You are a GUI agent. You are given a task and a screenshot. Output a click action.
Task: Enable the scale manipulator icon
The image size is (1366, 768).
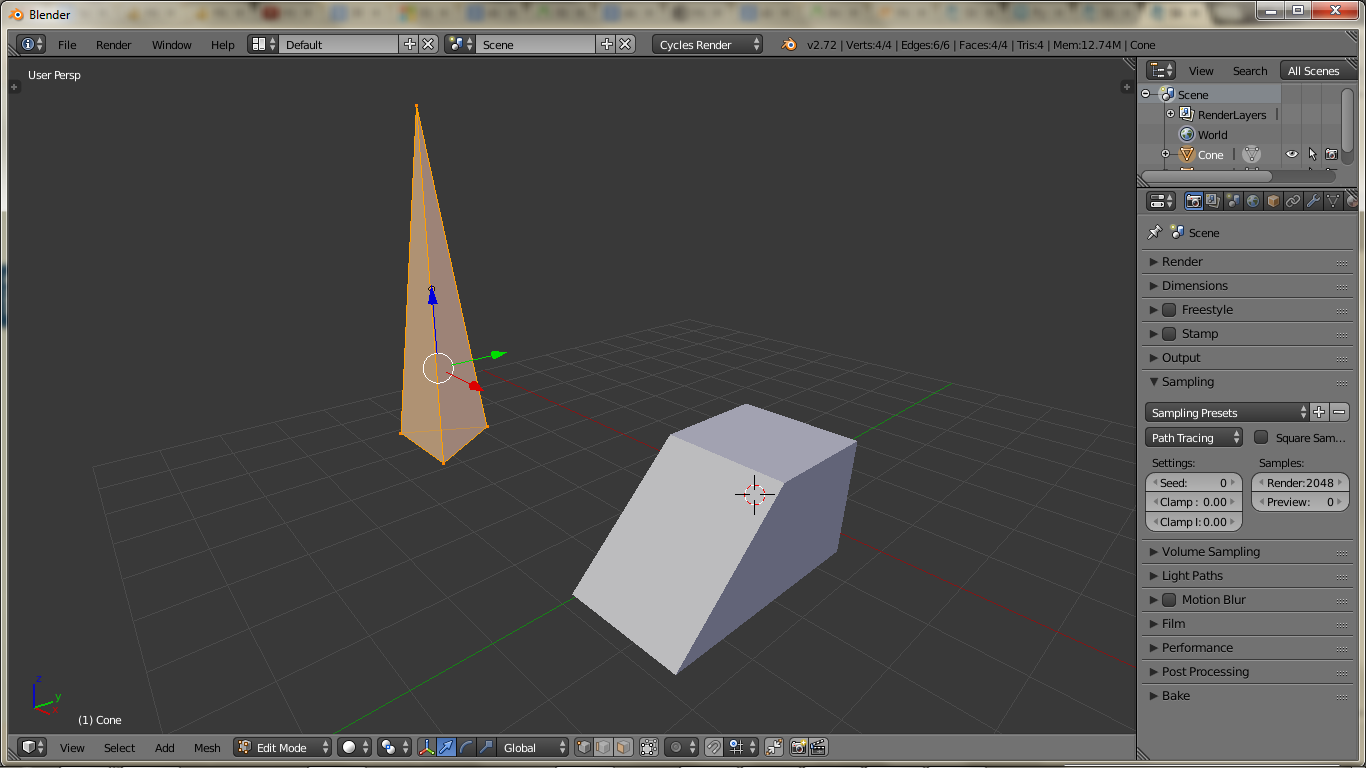(486, 747)
